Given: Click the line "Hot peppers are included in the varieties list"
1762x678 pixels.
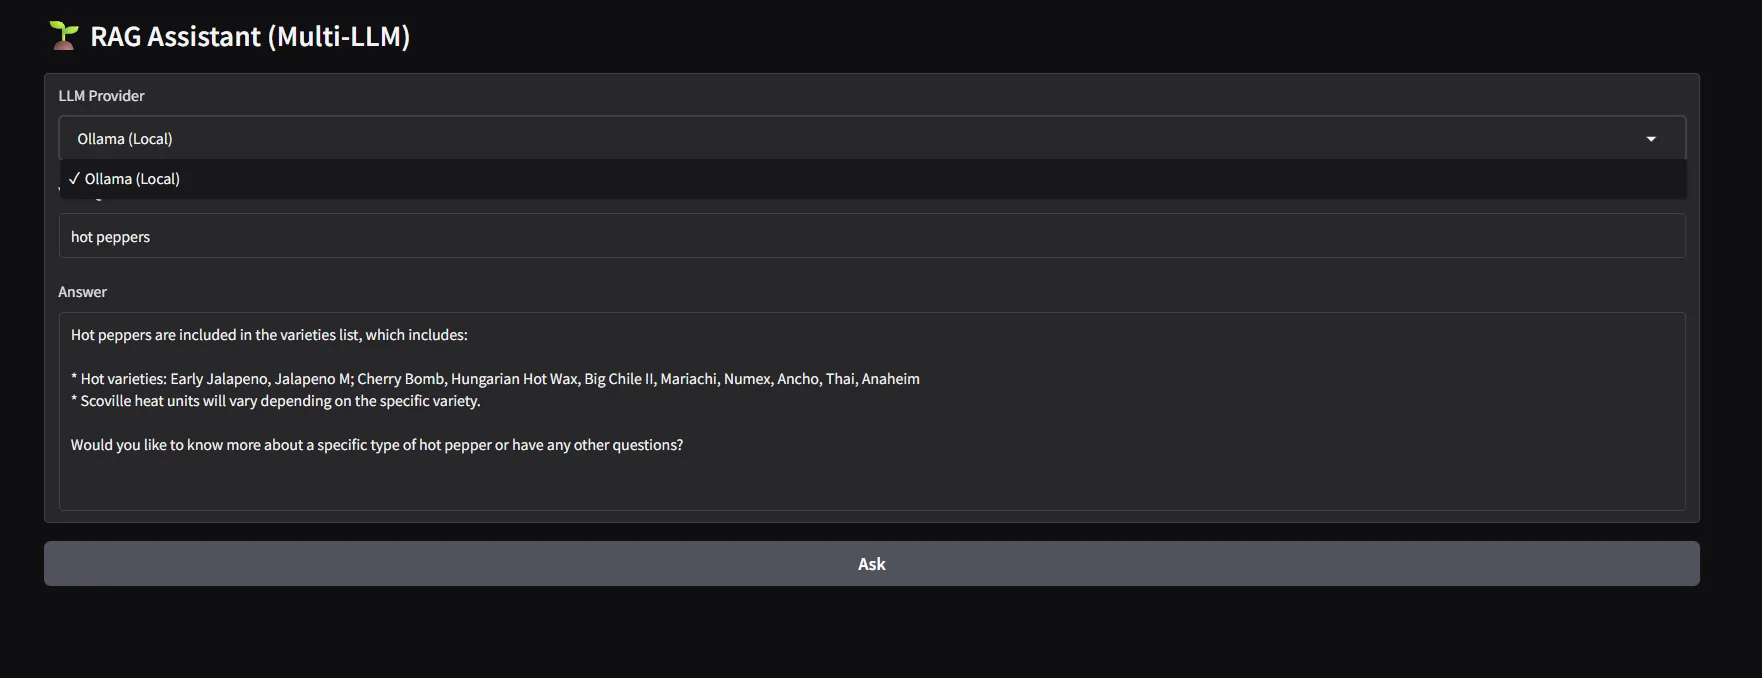Looking at the screenshot, I should (269, 335).
